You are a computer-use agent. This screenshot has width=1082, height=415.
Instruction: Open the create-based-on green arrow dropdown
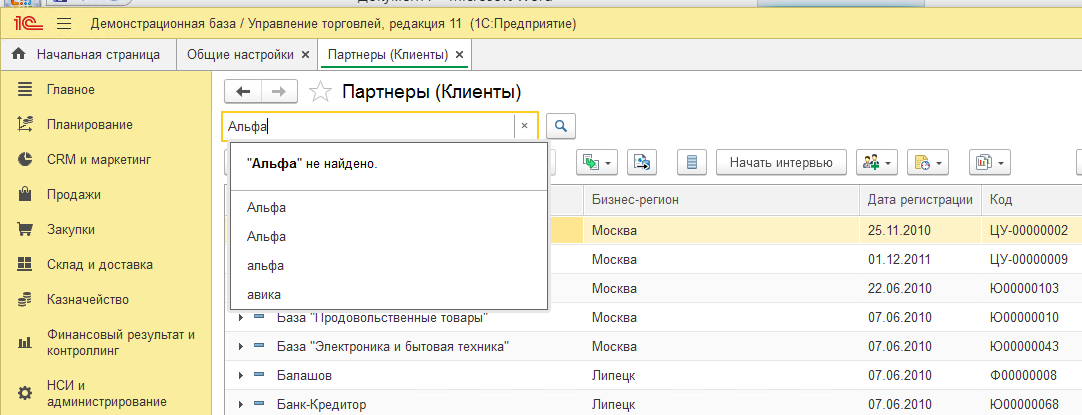[597, 163]
